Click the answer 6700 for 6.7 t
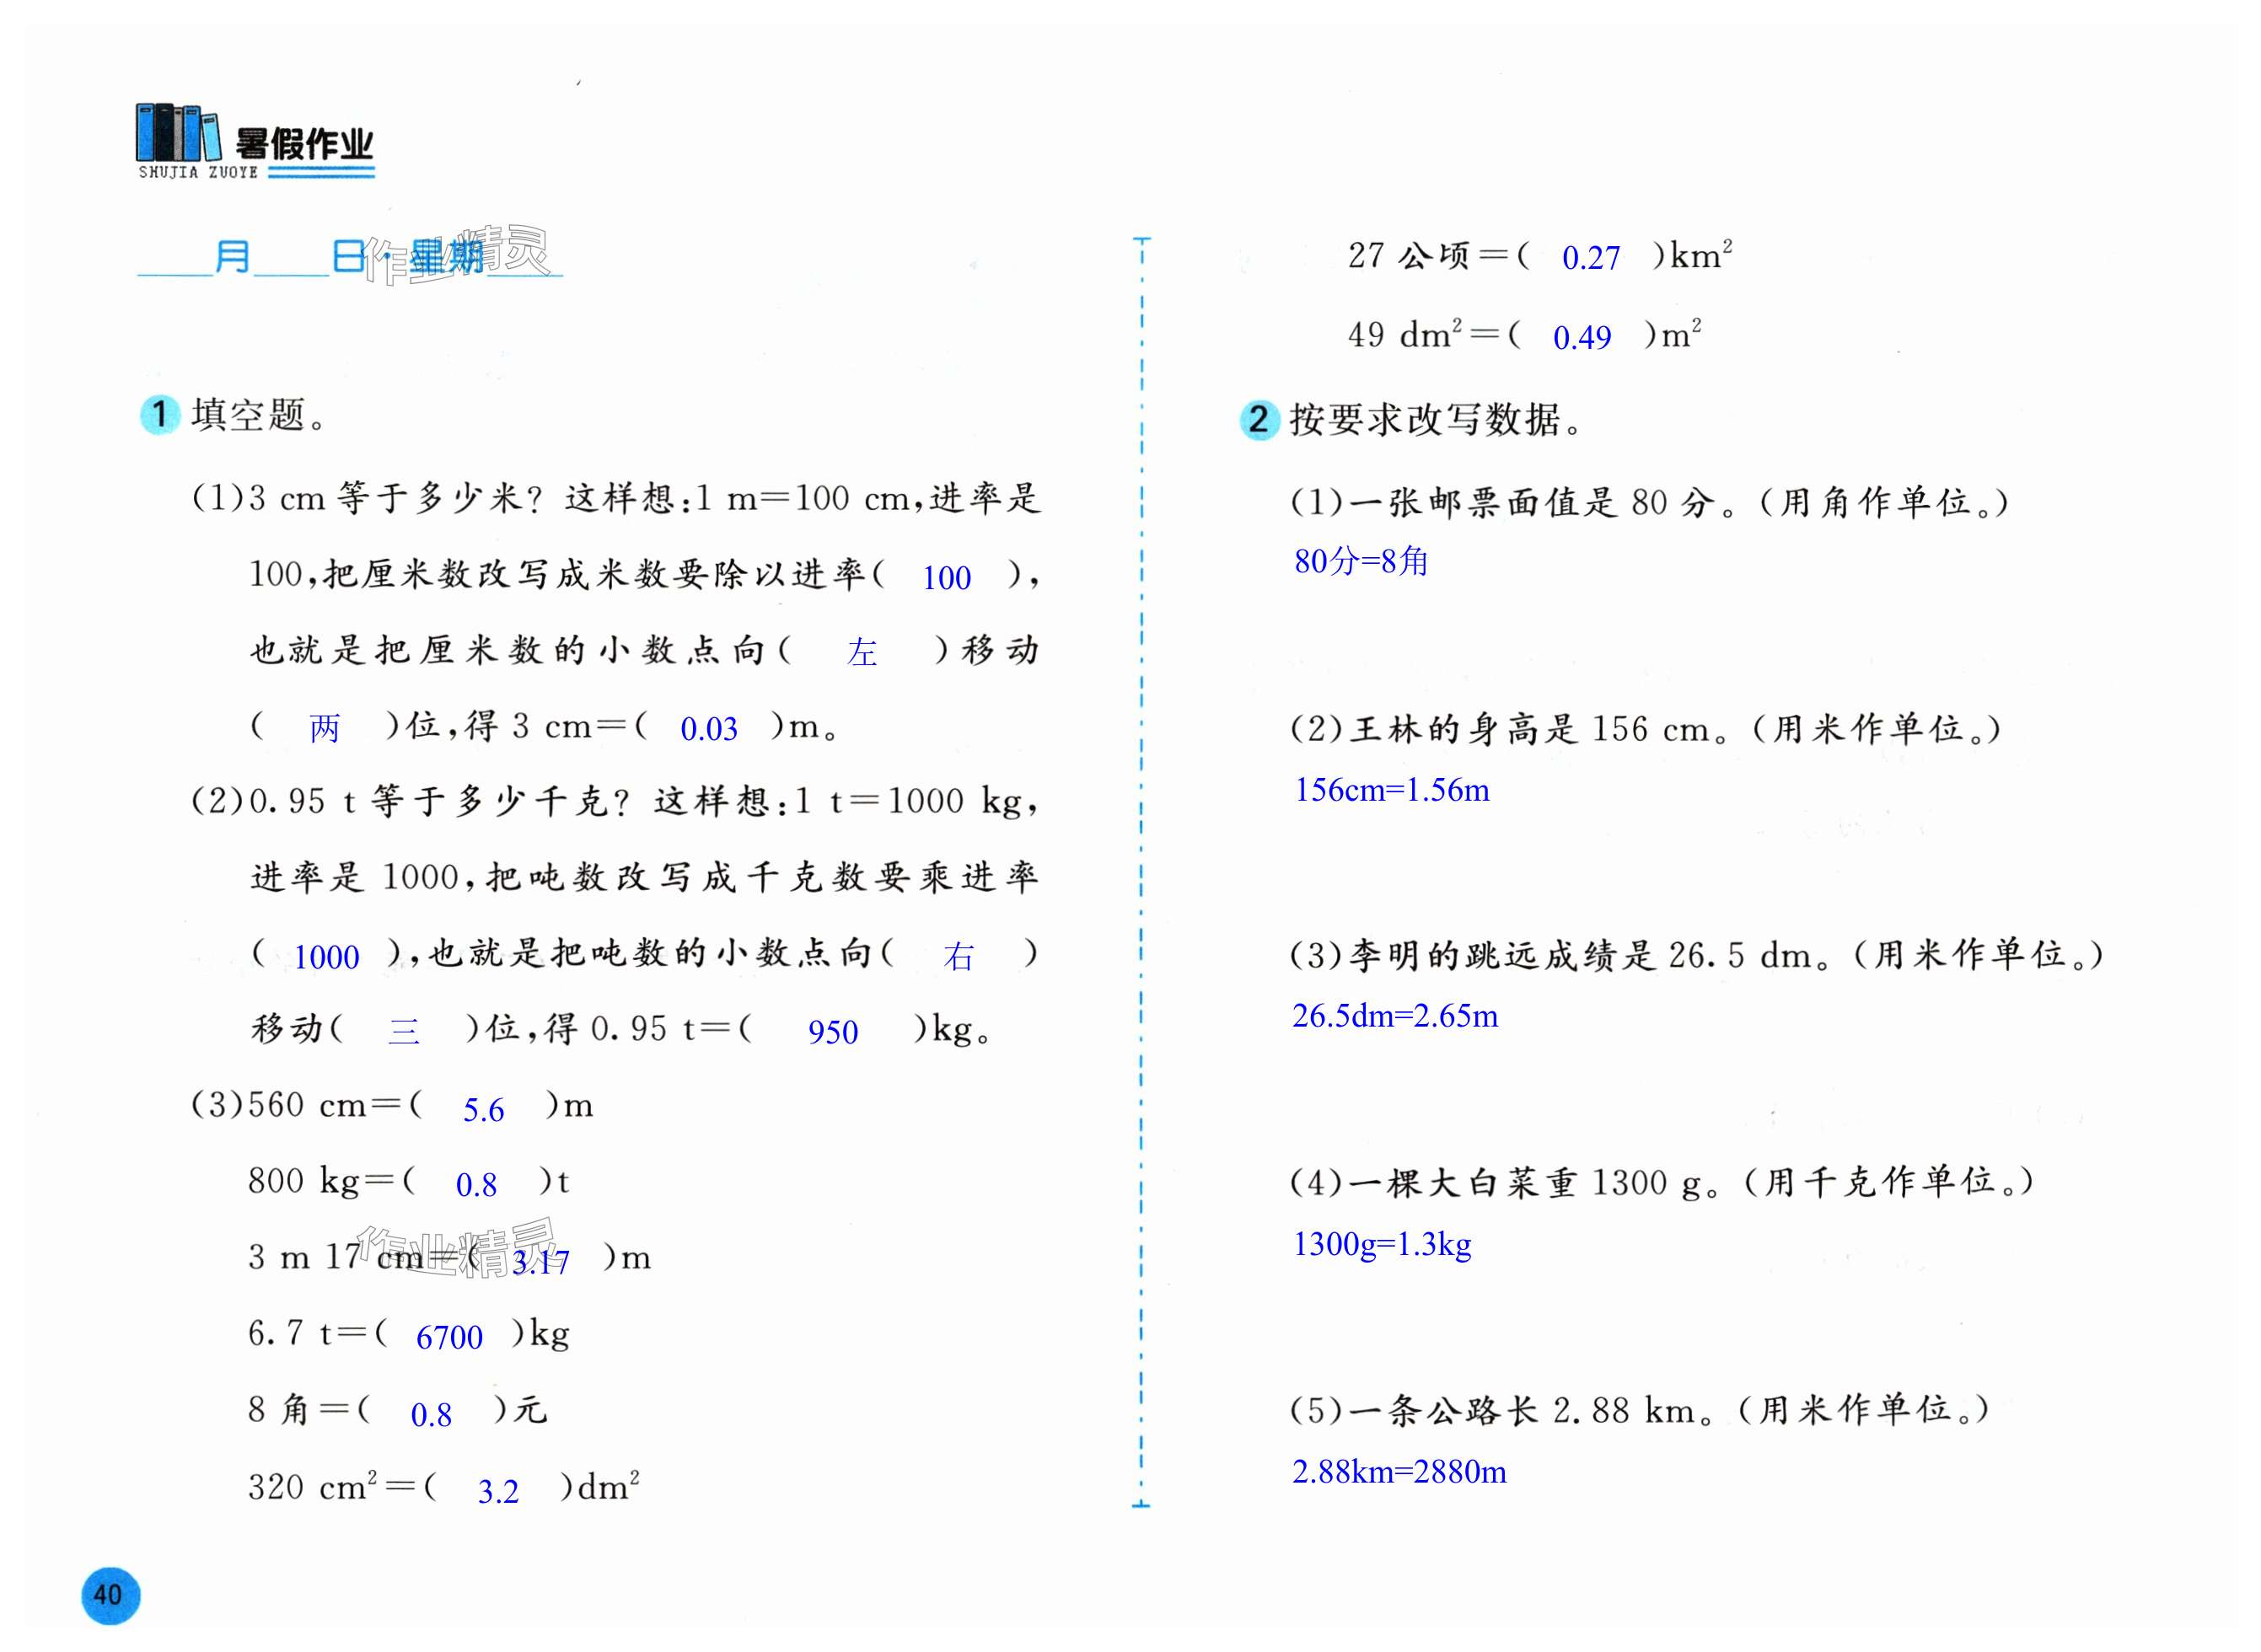The width and height of the screenshot is (2261, 1652). pyautogui.click(x=449, y=1337)
